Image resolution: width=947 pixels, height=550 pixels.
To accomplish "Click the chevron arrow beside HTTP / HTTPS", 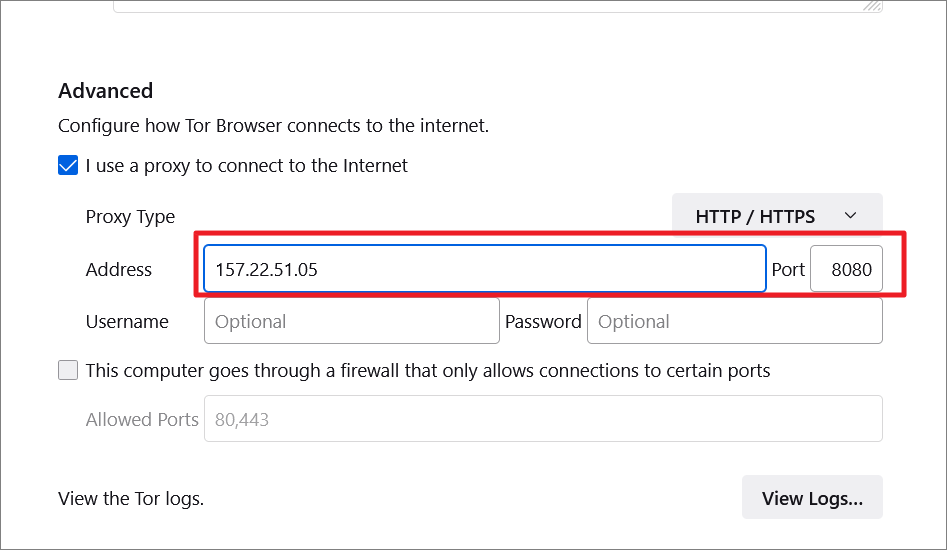I will click(x=850, y=216).
